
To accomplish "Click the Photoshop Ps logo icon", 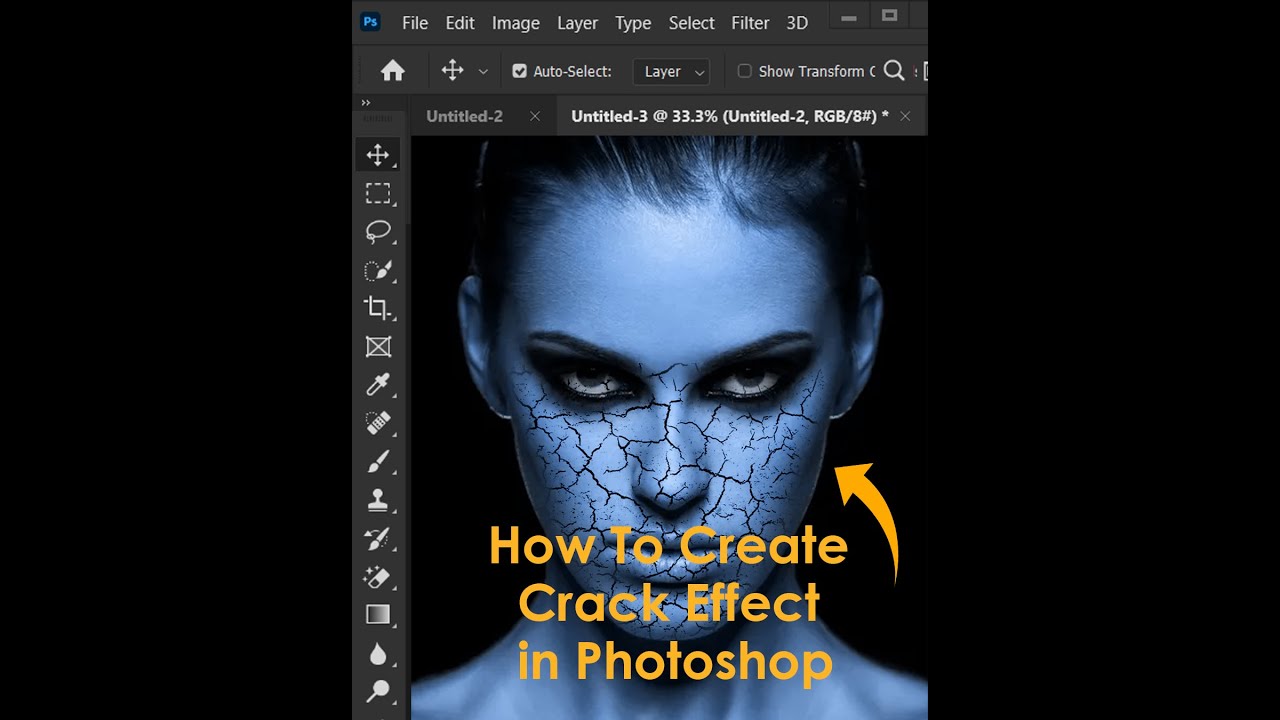I will click(371, 22).
